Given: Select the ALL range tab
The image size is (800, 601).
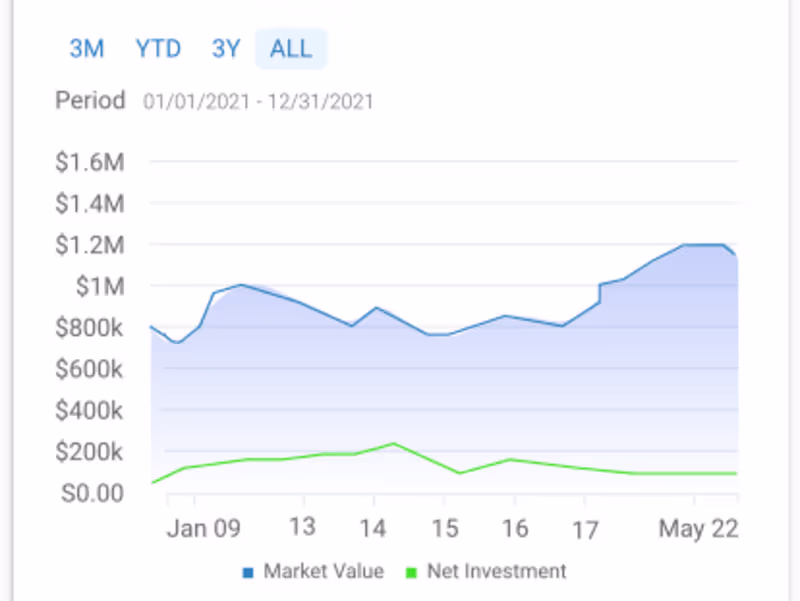Looking at the screenshot, I should point(291,48).
